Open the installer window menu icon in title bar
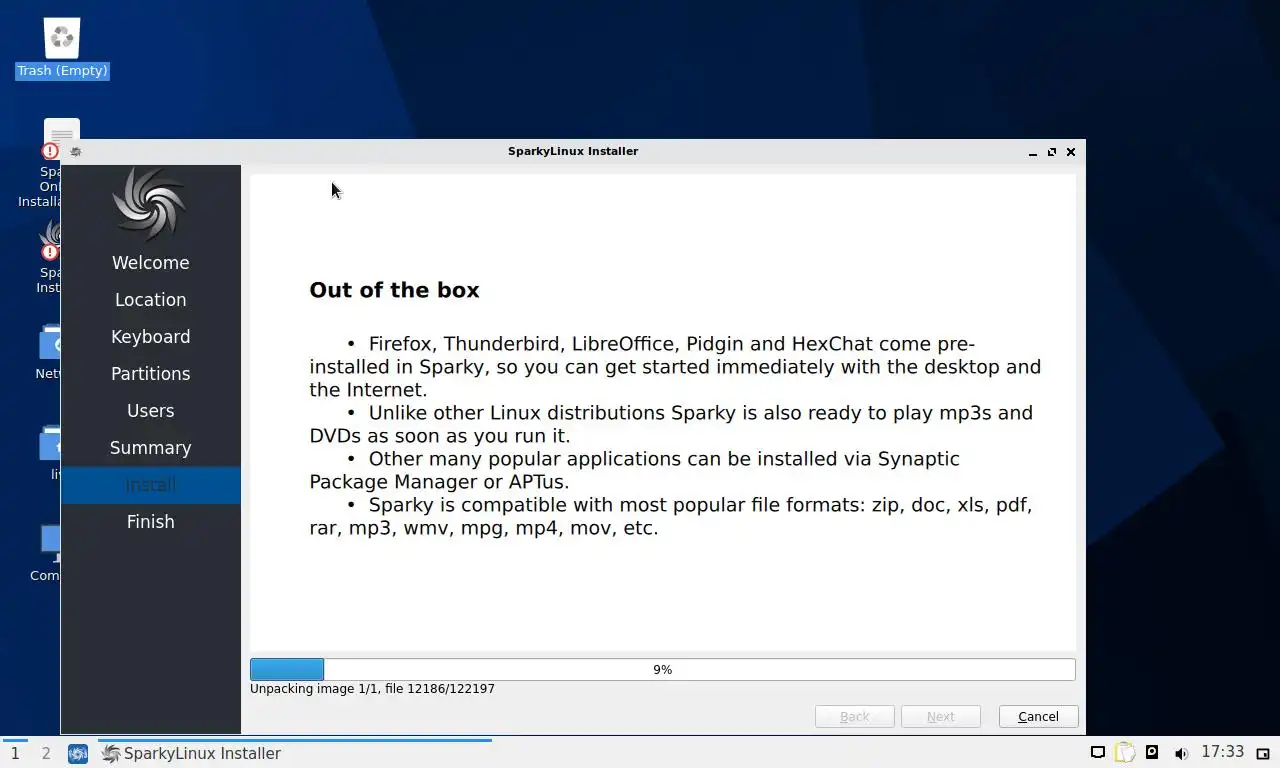Viewport: 1280px width, 768px height. (x=76, y=152)
